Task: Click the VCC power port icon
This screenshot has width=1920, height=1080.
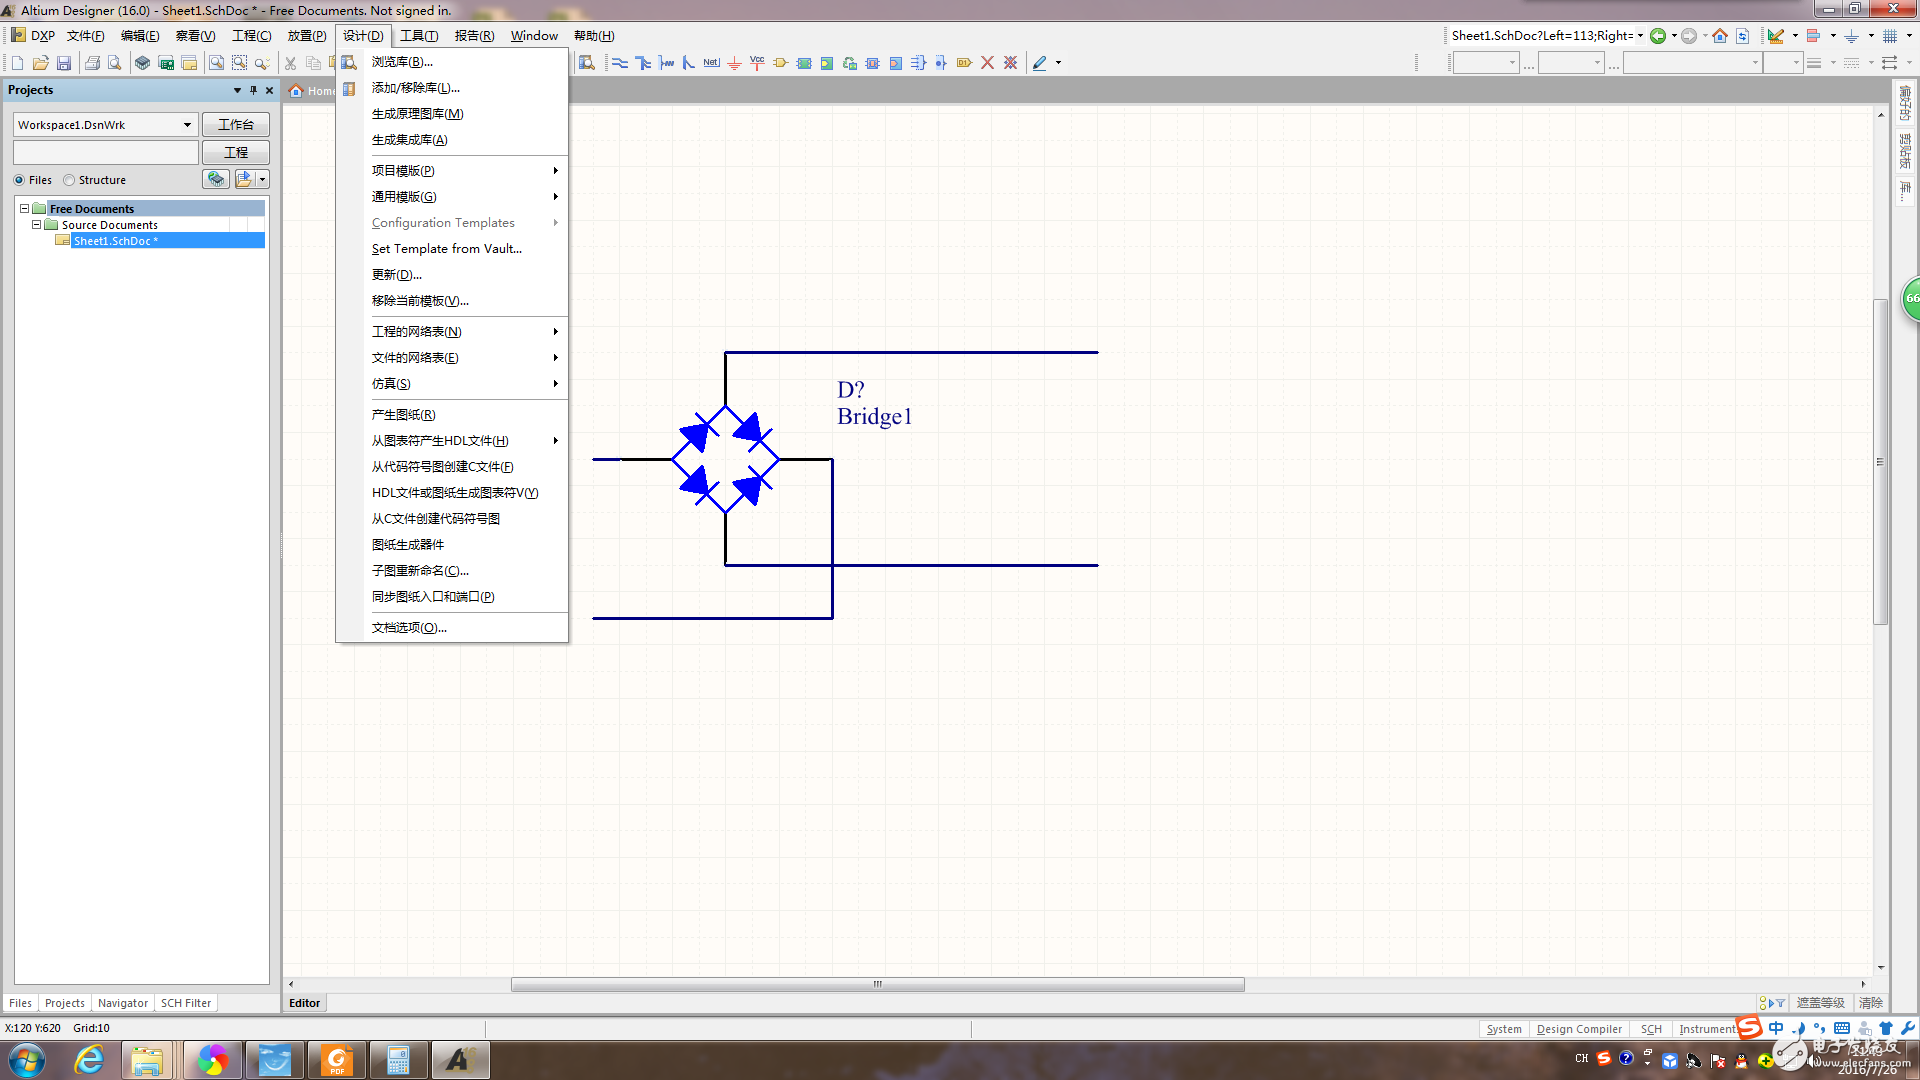Action: (x=757, y=63)
